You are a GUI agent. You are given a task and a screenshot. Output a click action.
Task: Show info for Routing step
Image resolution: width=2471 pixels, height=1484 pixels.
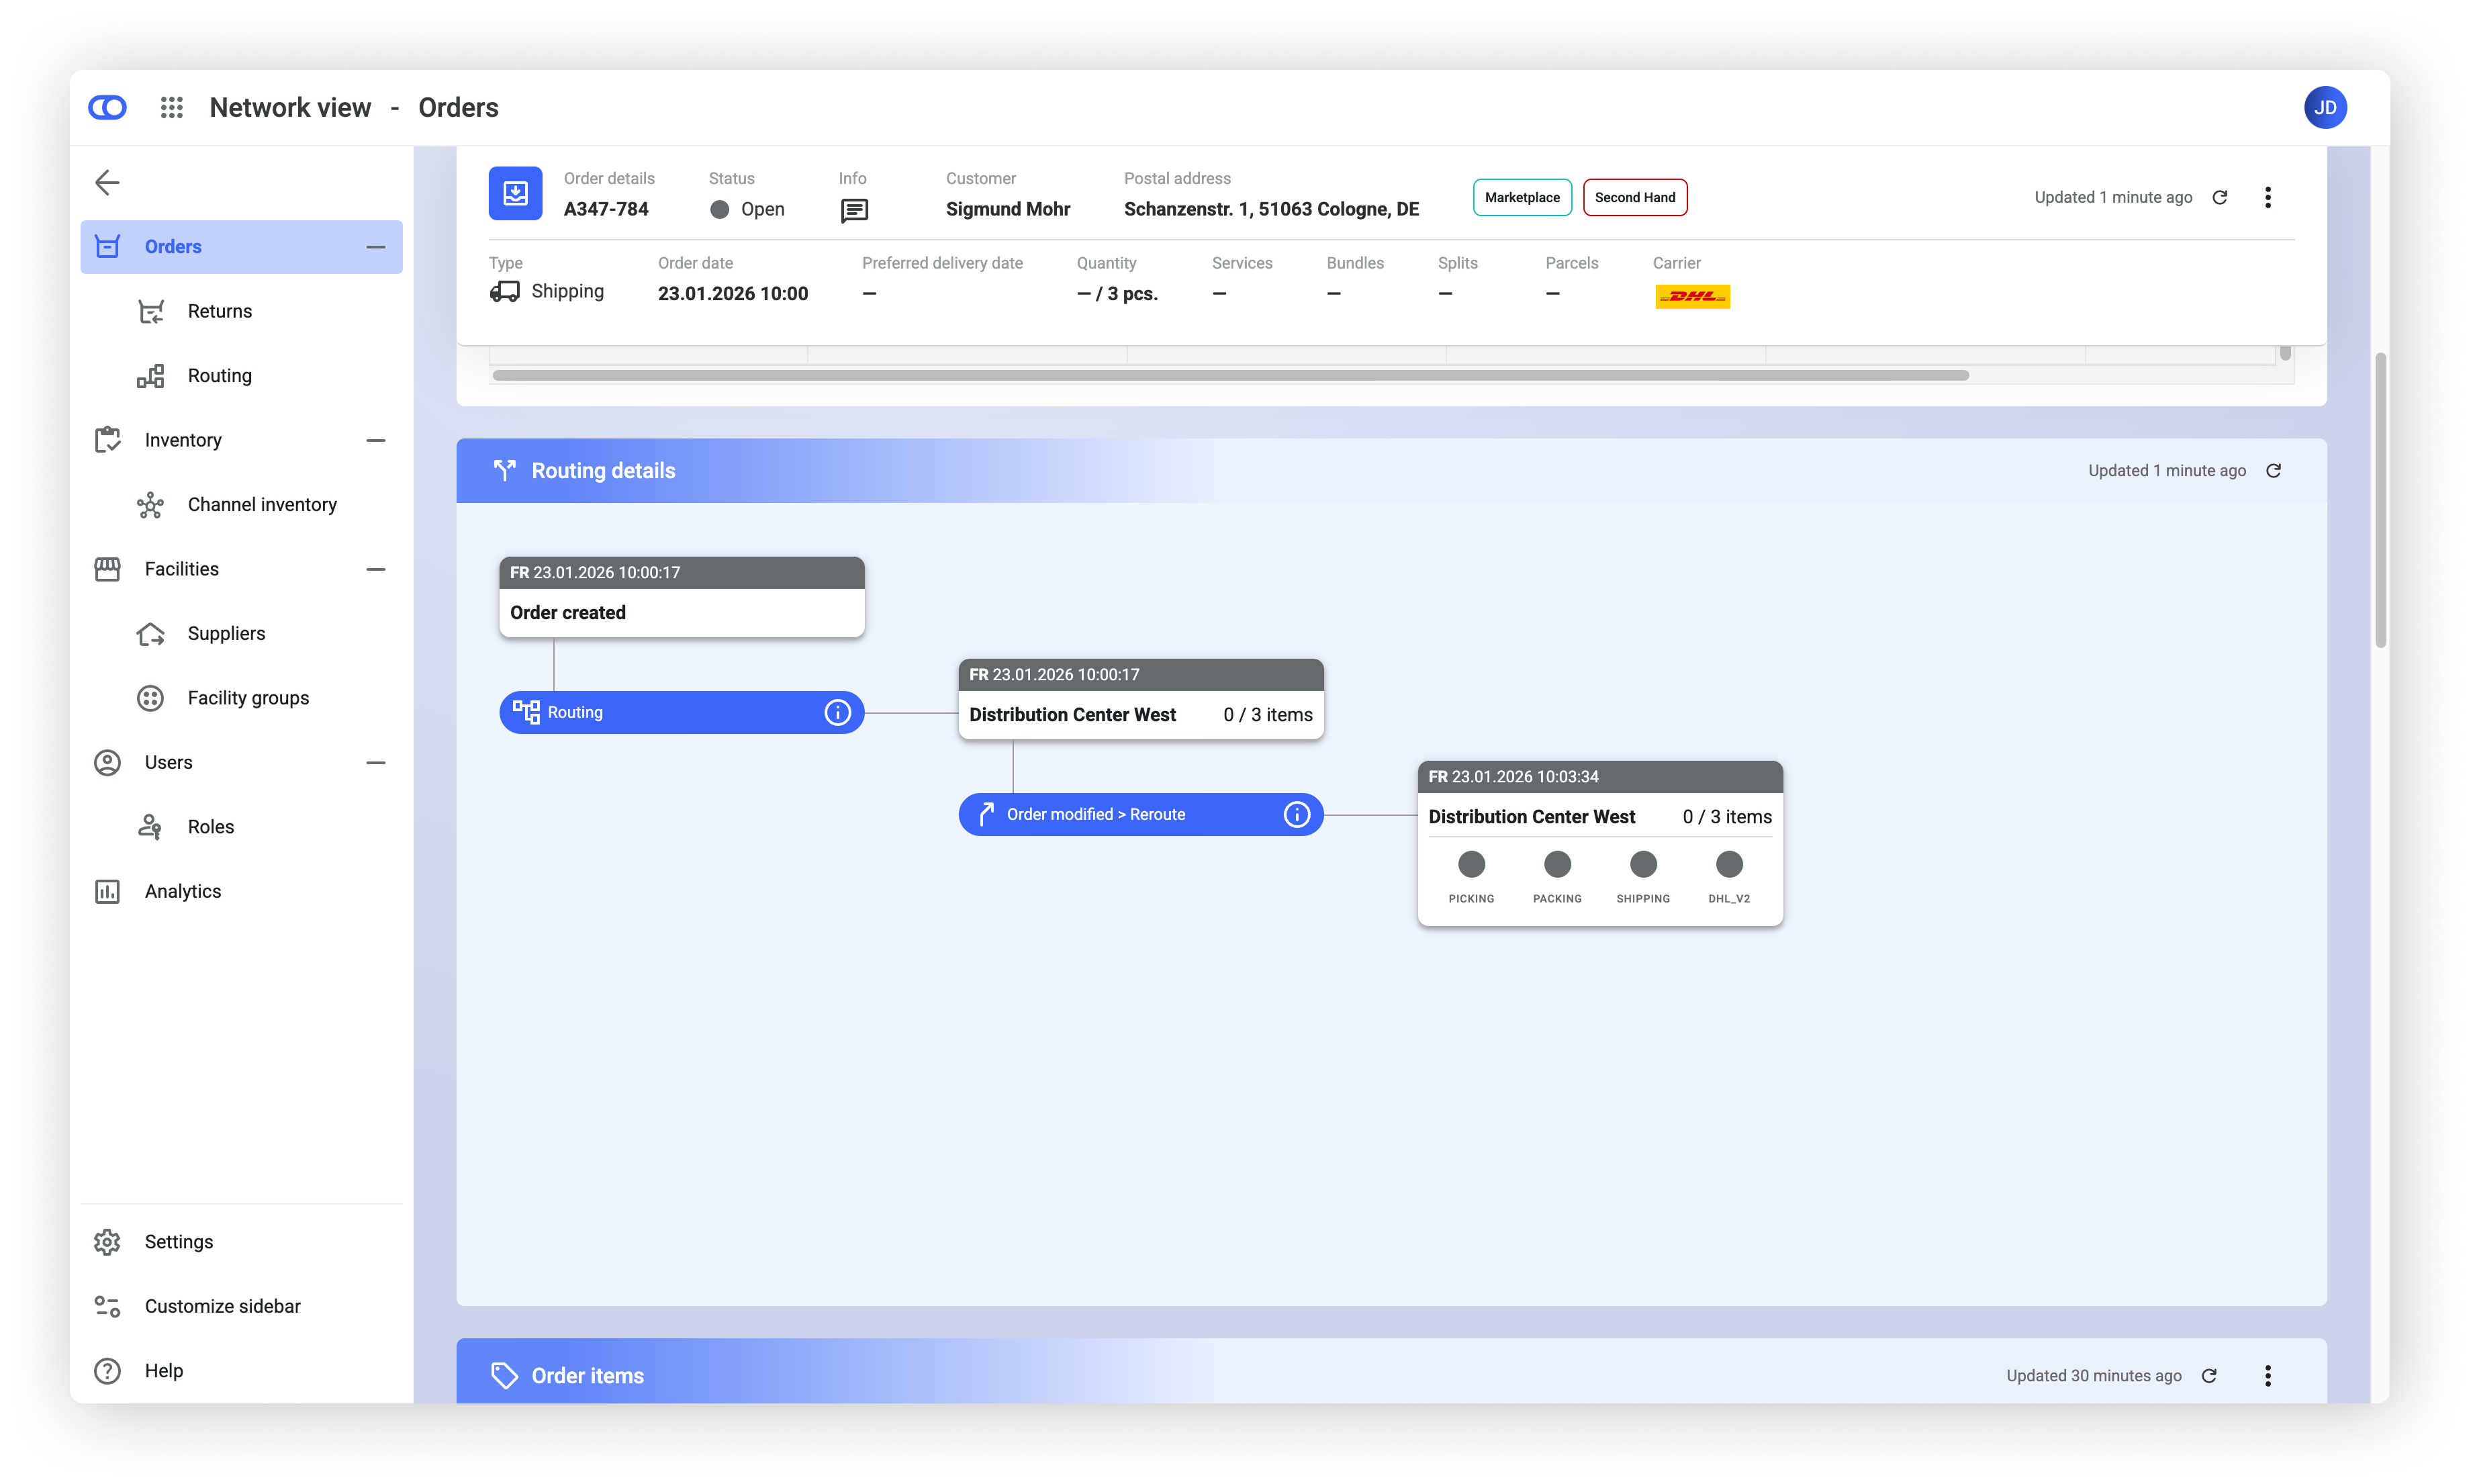tap(837, 712)
